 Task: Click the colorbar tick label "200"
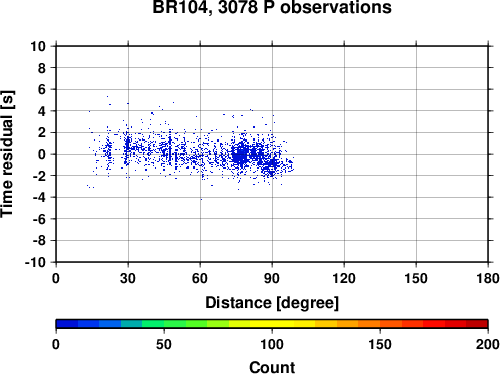click(488, 344)
